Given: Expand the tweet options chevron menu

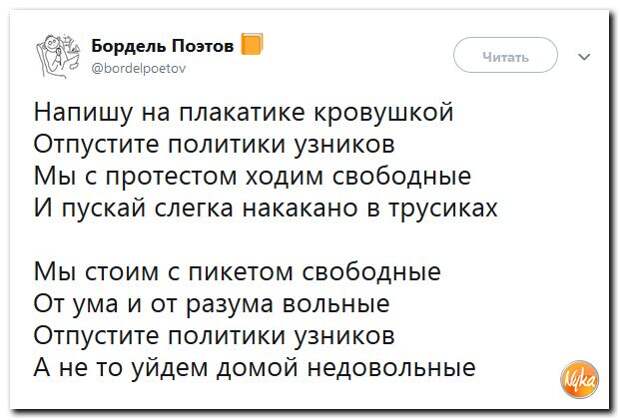Looking at the screenshot, I should [584, 57].
